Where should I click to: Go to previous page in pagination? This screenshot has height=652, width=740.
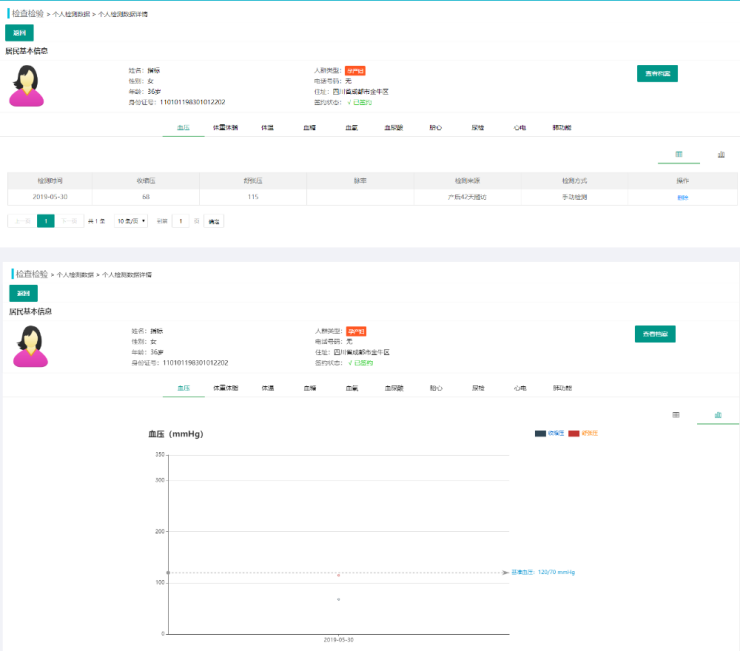click(x=20, y=220)
